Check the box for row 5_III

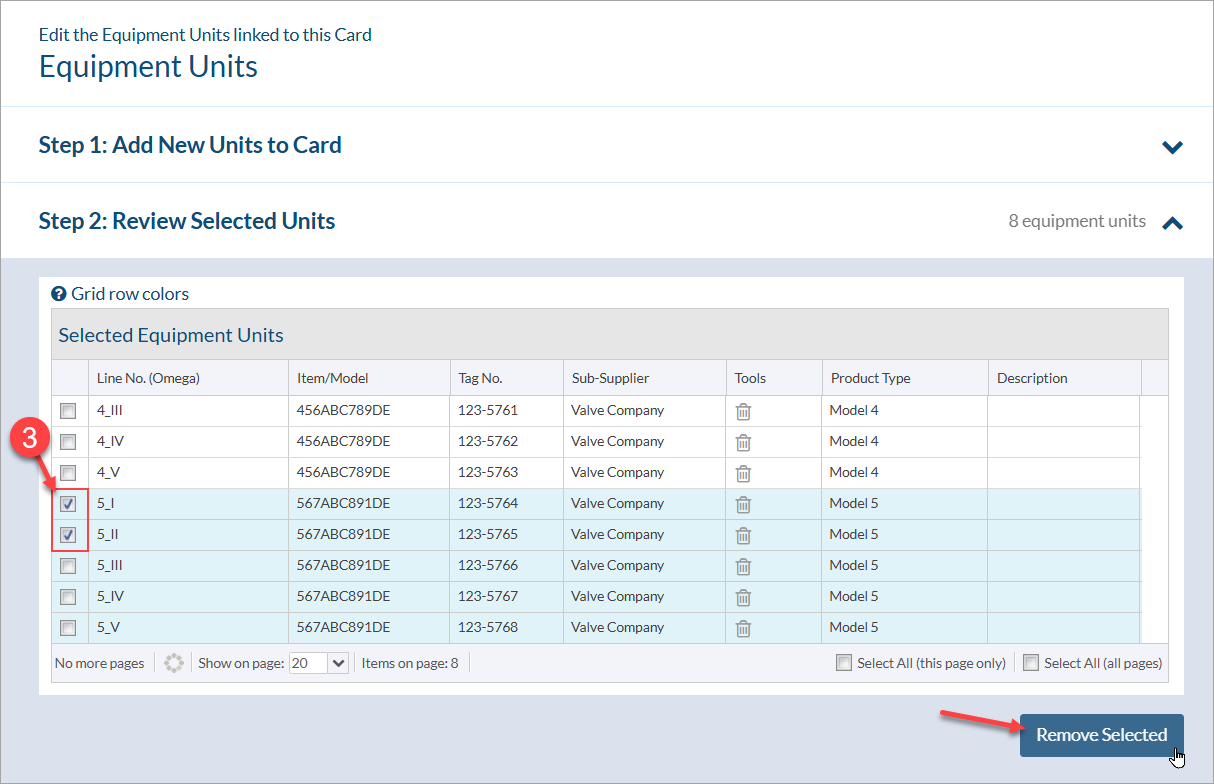pyautogui.click(x=68, y=566)
